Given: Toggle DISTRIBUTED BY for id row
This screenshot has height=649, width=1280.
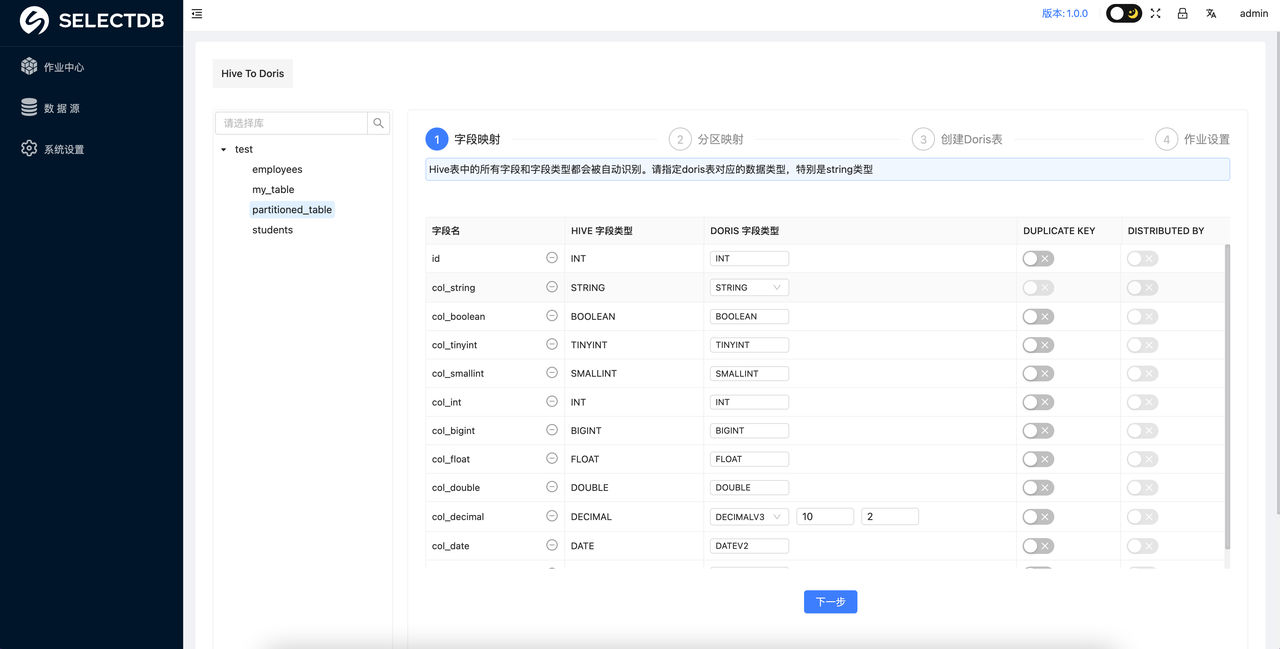Looking at the screenshot, I should [1142, 259].
